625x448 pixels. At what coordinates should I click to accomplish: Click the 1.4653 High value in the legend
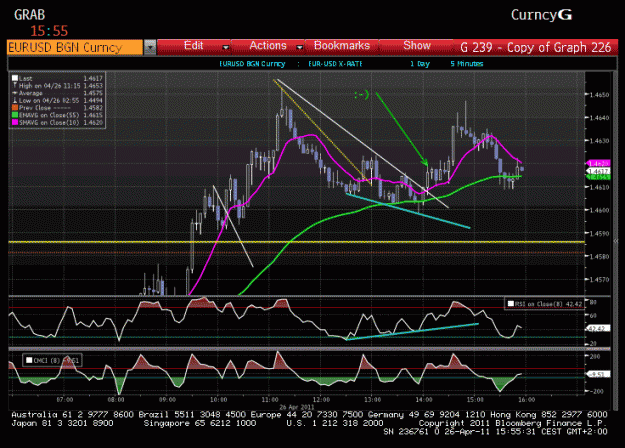pos(93,86)
